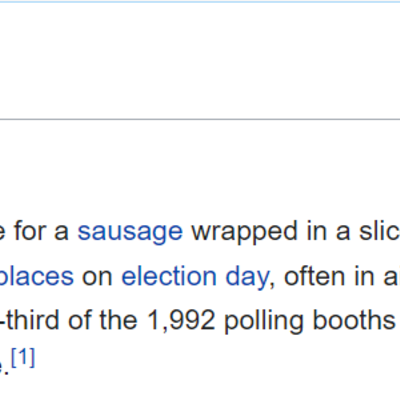Screen dimensions: 400x400
Task: Click the word "-third" in the third line
Action: (x=31, y=321)
